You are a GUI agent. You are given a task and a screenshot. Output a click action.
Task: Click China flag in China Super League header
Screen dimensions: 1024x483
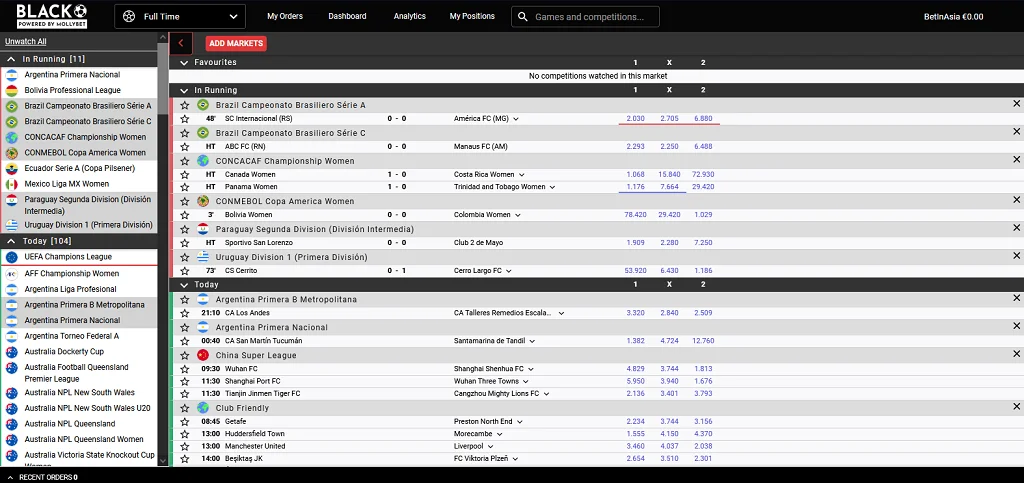pos(203,355)
